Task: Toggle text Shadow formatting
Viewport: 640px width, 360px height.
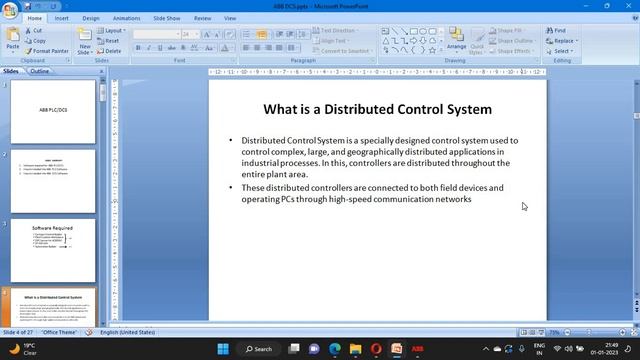Action: tap(183, 48)
